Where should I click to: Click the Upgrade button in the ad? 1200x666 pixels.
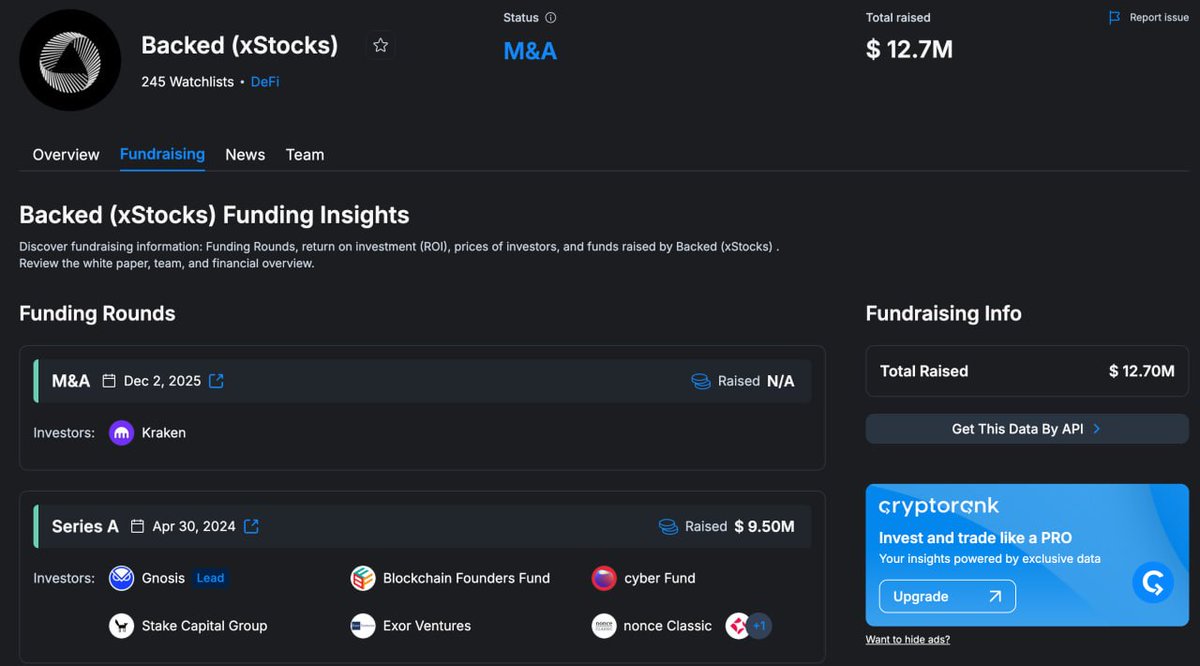pos(947,596)
